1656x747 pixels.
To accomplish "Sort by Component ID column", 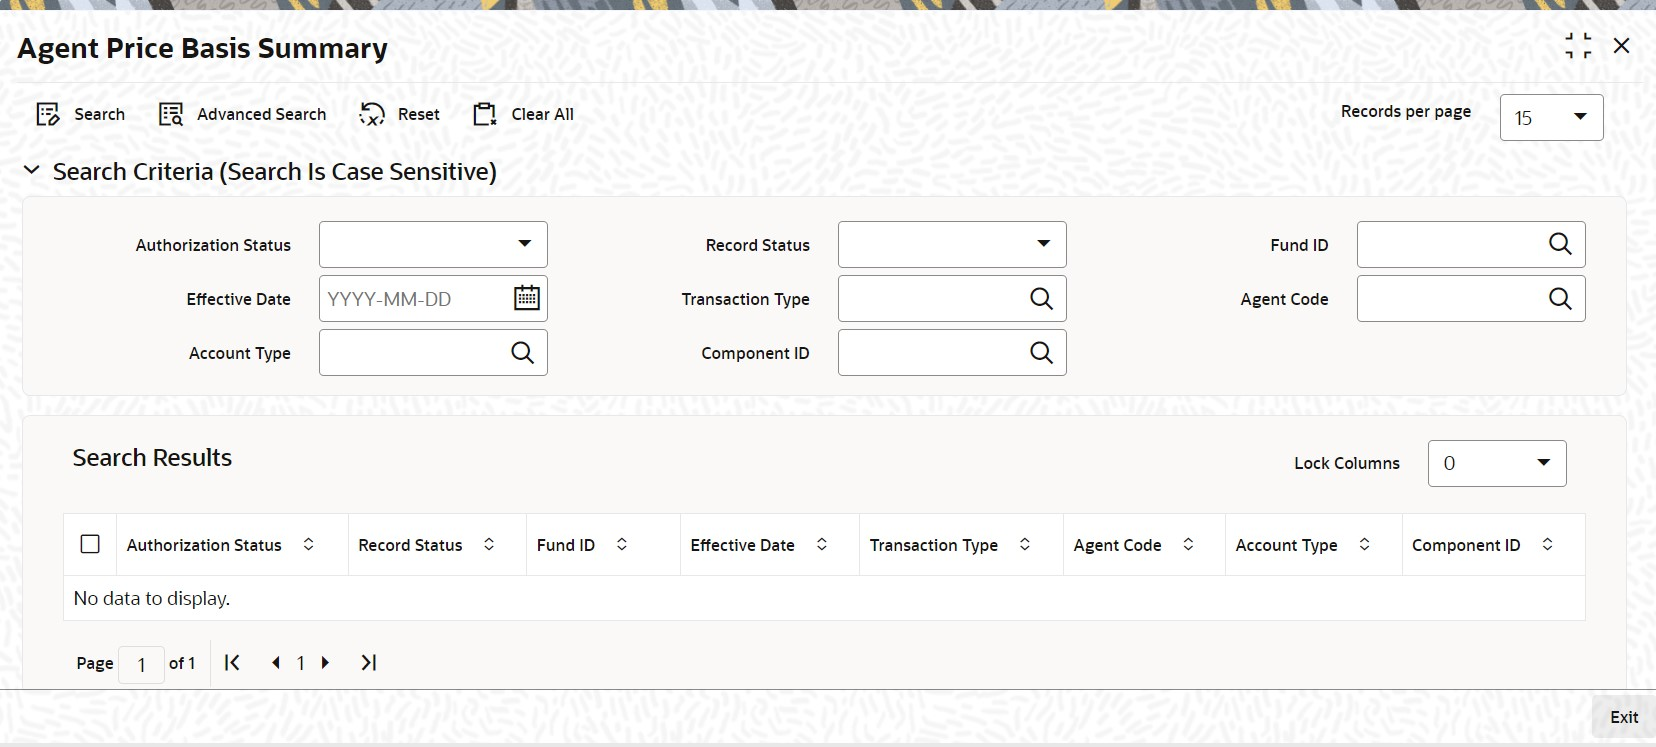I will tap(1547, 544).
